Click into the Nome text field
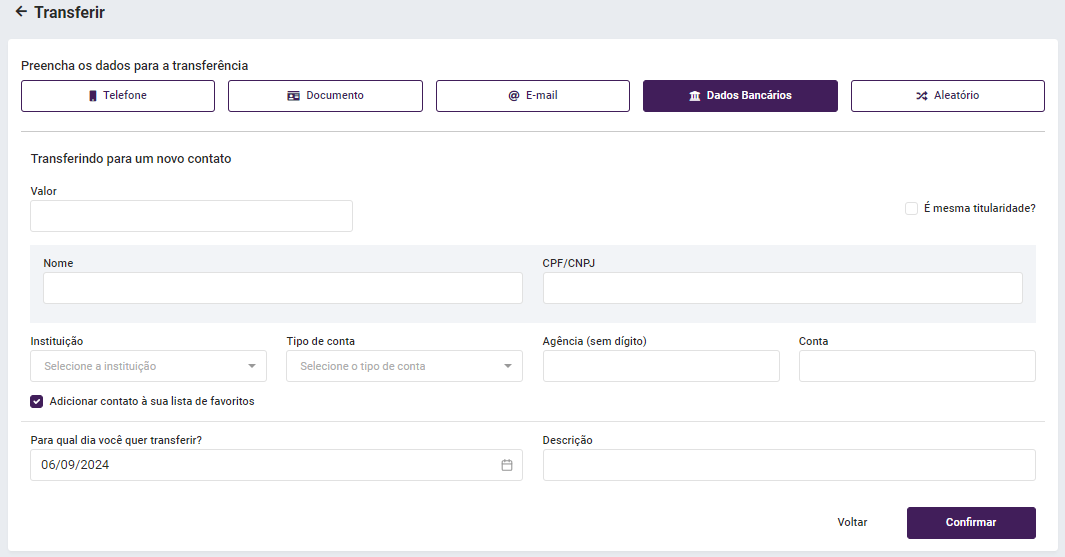 pos(282,288)
